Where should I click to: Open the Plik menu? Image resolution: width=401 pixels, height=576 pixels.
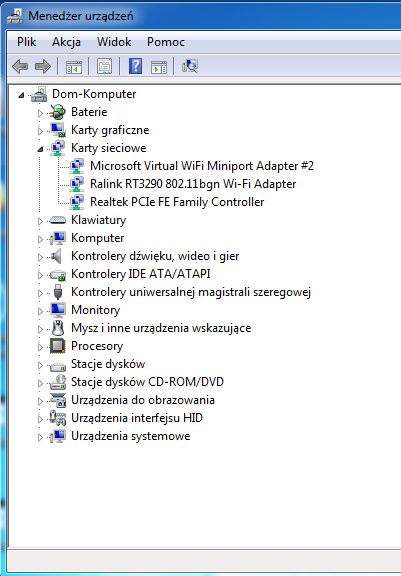26,42
